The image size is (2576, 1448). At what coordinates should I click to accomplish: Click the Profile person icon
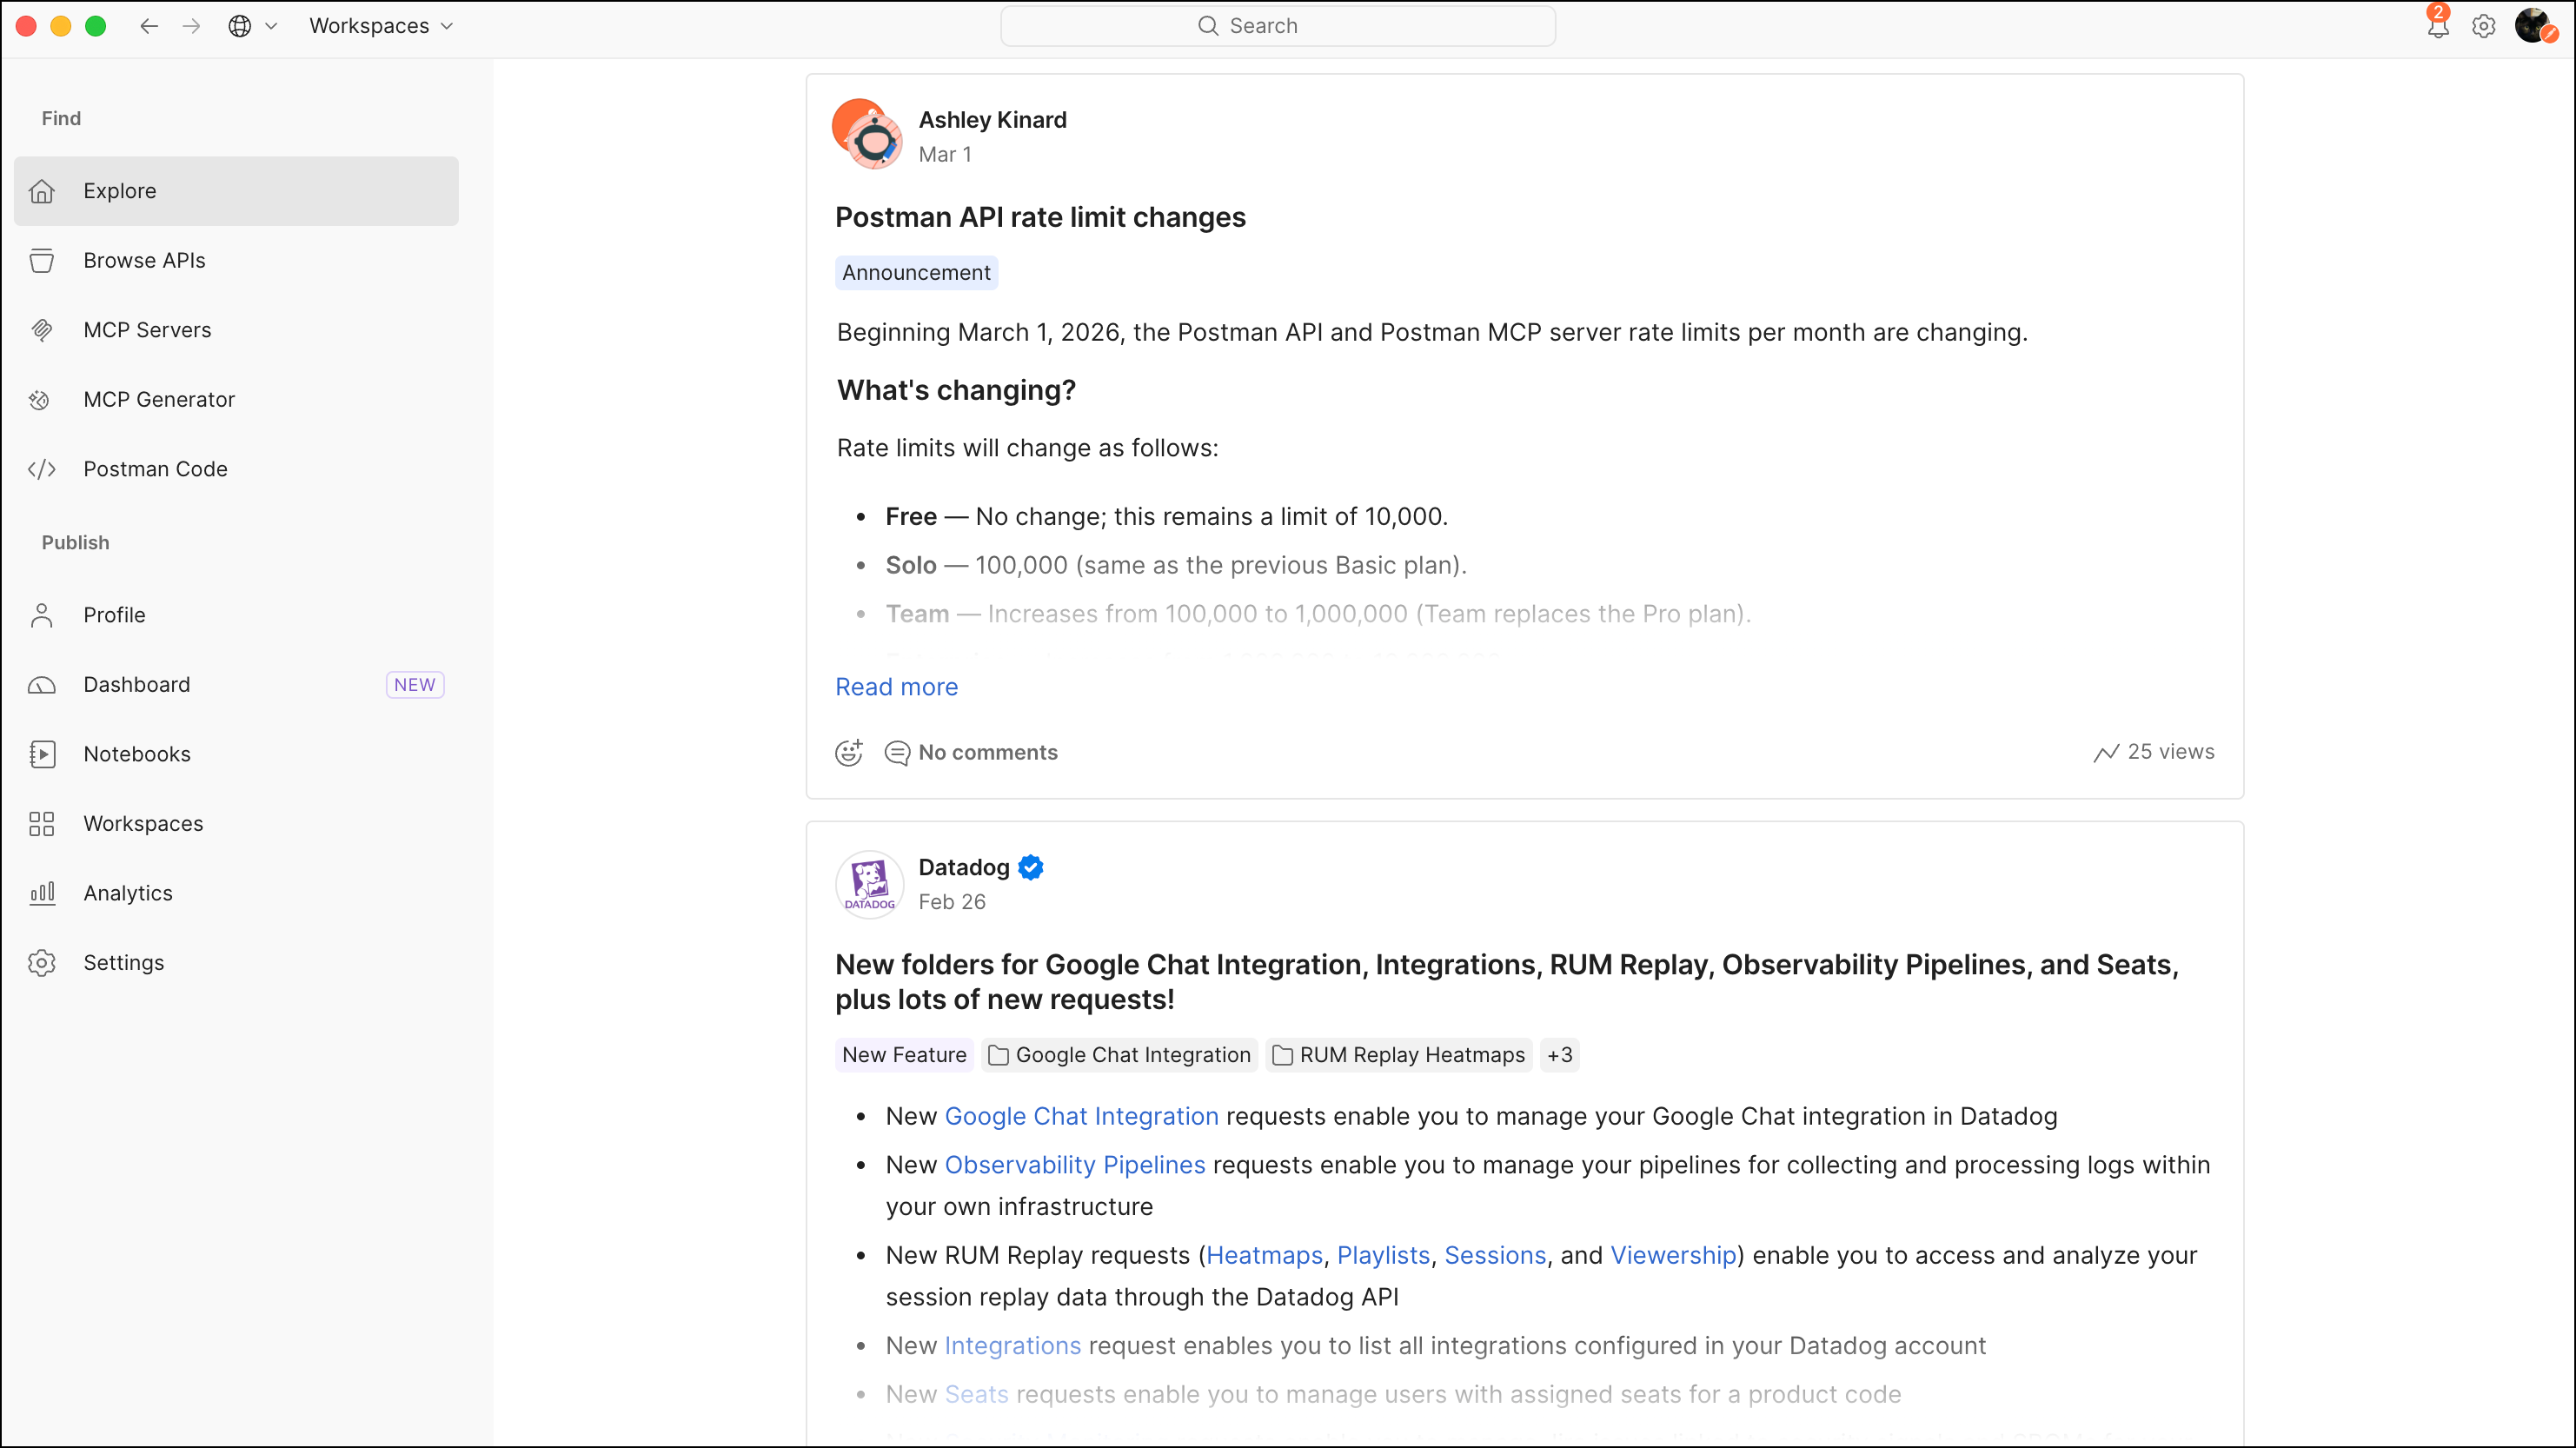point(42,615)
